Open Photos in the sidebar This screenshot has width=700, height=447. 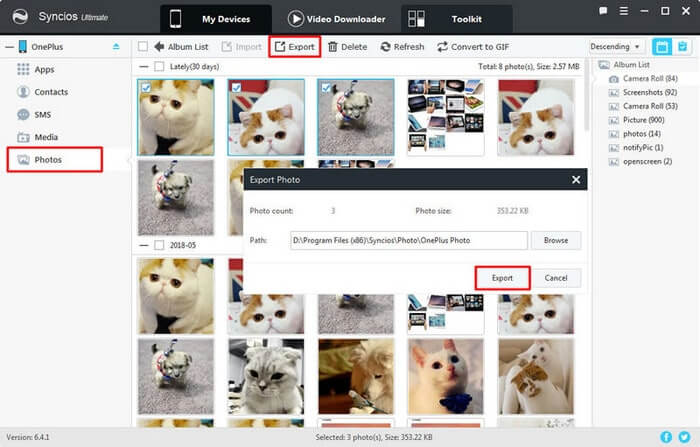click(x=54, y=159)
